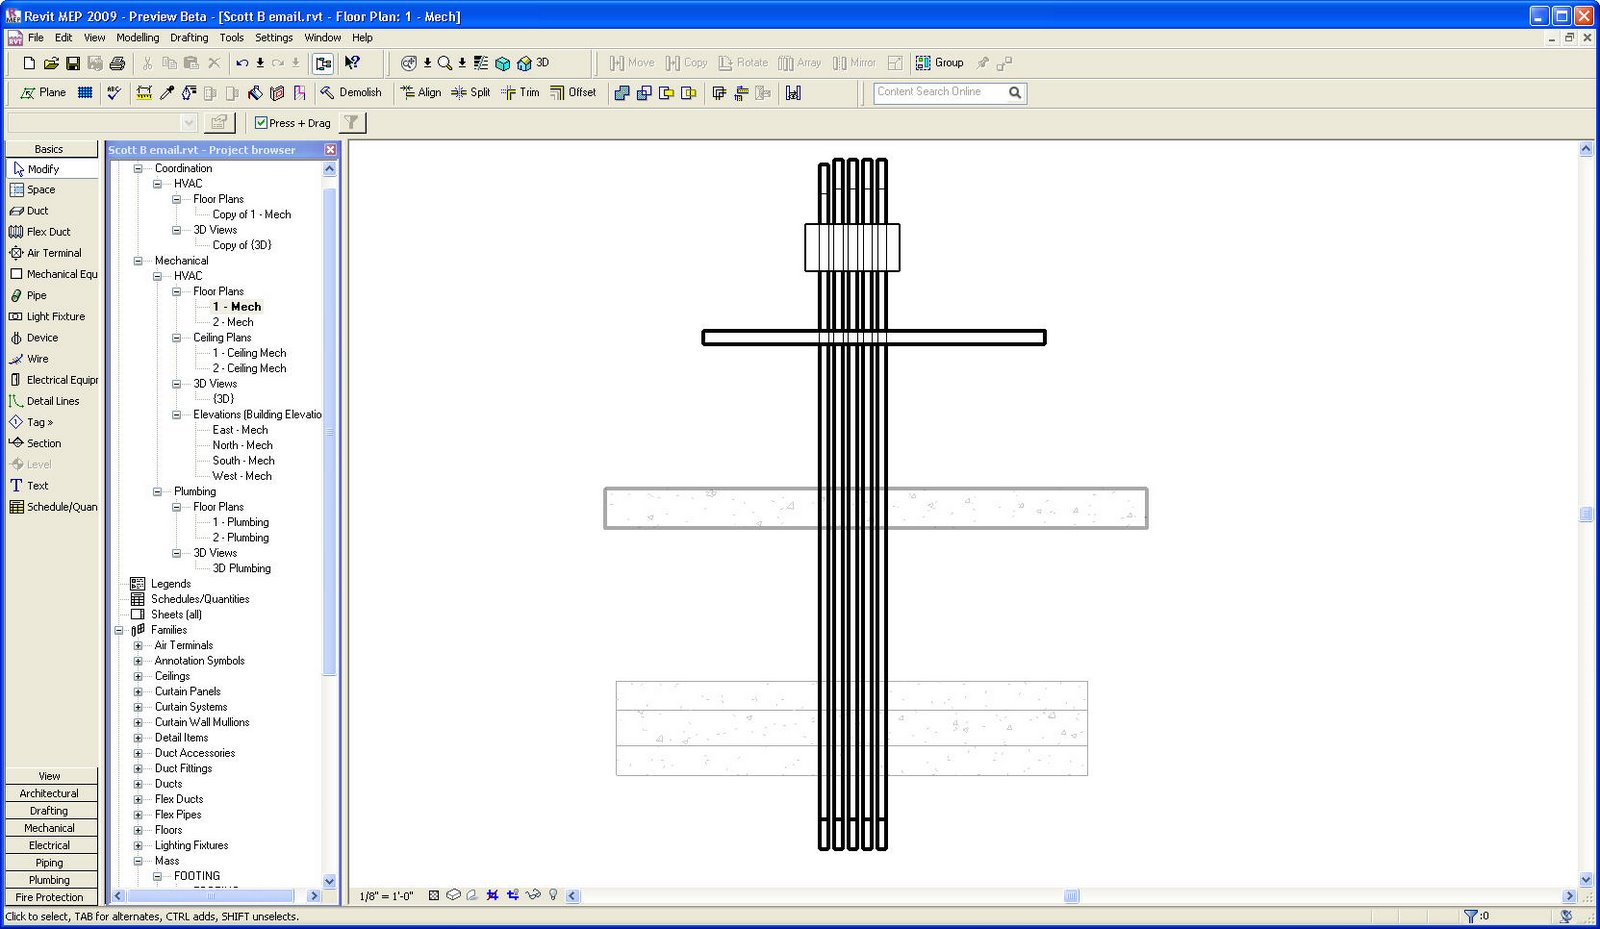Screen dimensions: 1600x929
Task: Toggle the Project Browser toolbar icon
Action: pyautogui.click(x=323, y=63)
